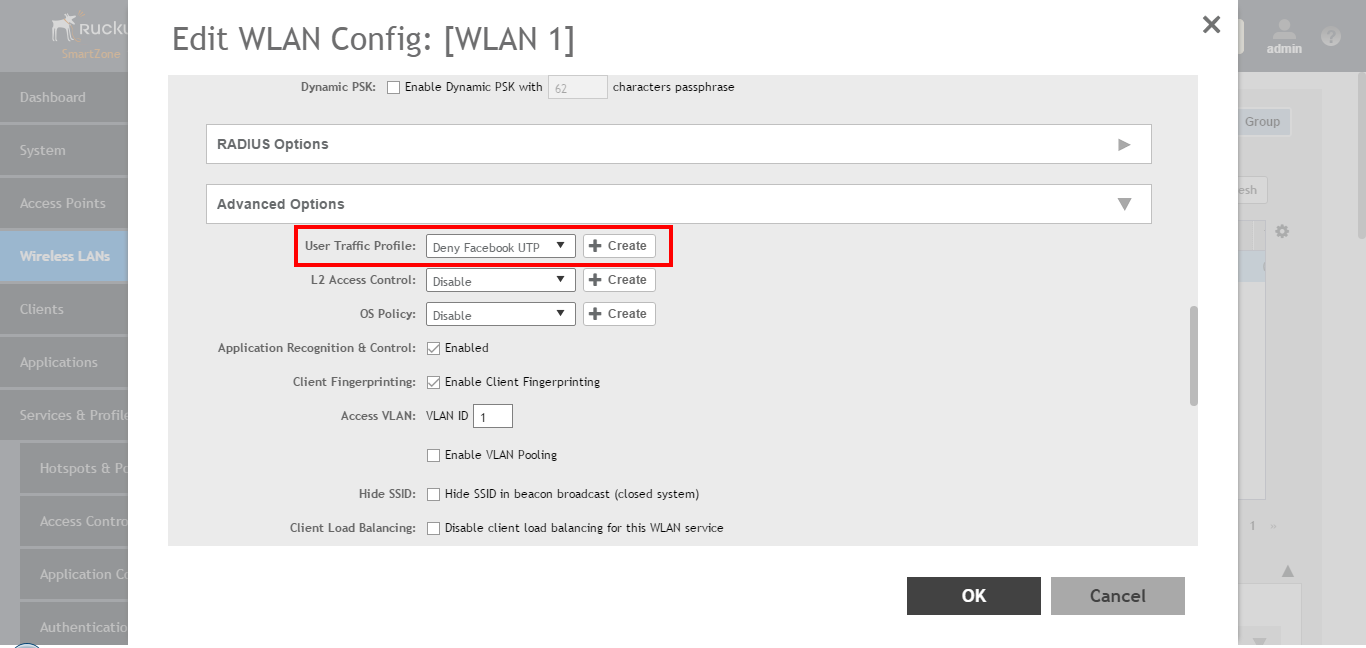
Task: Uncheck Application Recognition & Control Enabled
Action: (434, 348)
